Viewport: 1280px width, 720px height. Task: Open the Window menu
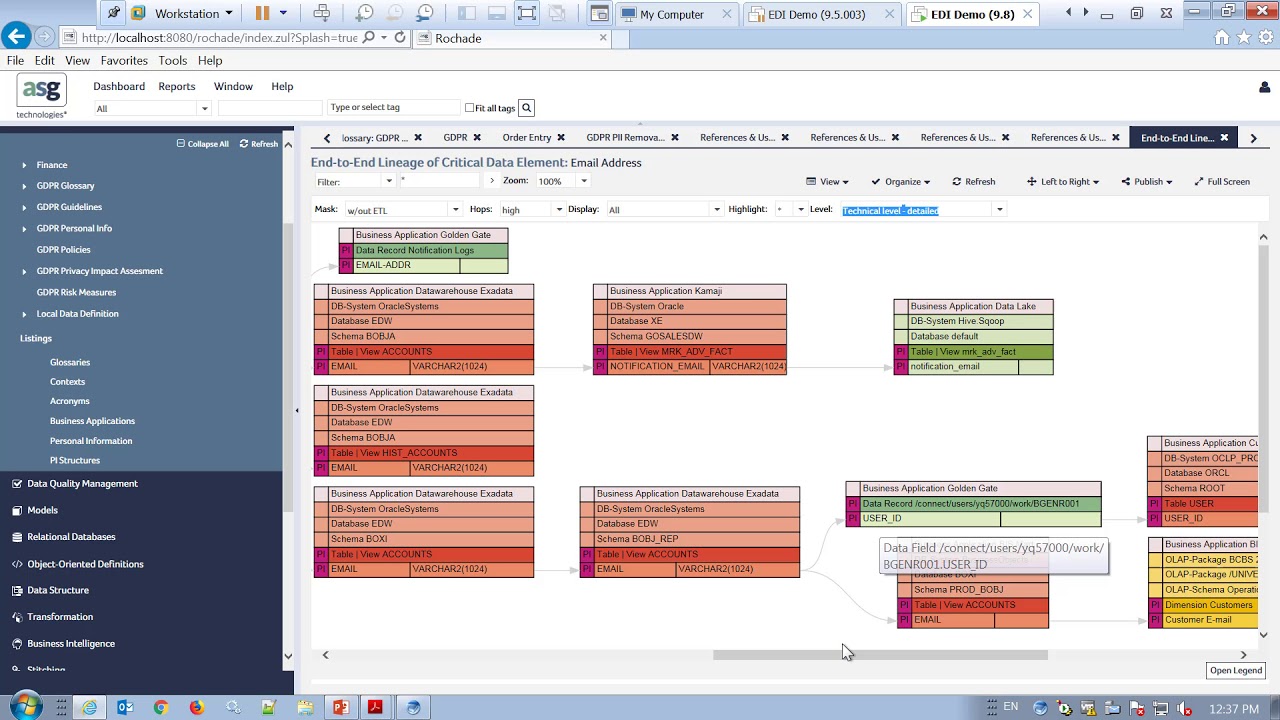[x=233, y=87]
